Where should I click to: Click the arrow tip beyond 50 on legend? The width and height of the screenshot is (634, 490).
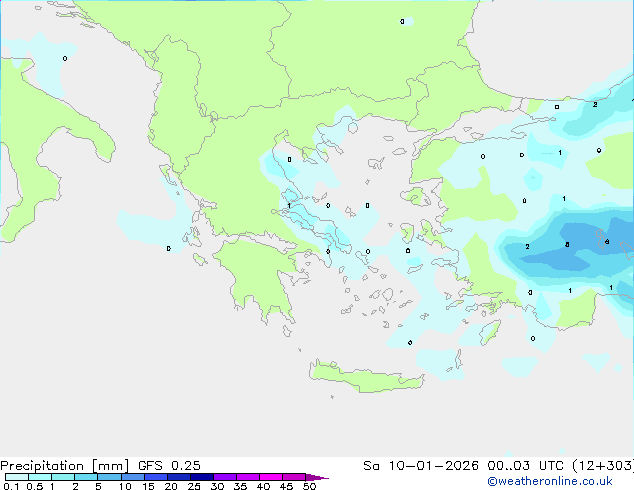[317, 477]
